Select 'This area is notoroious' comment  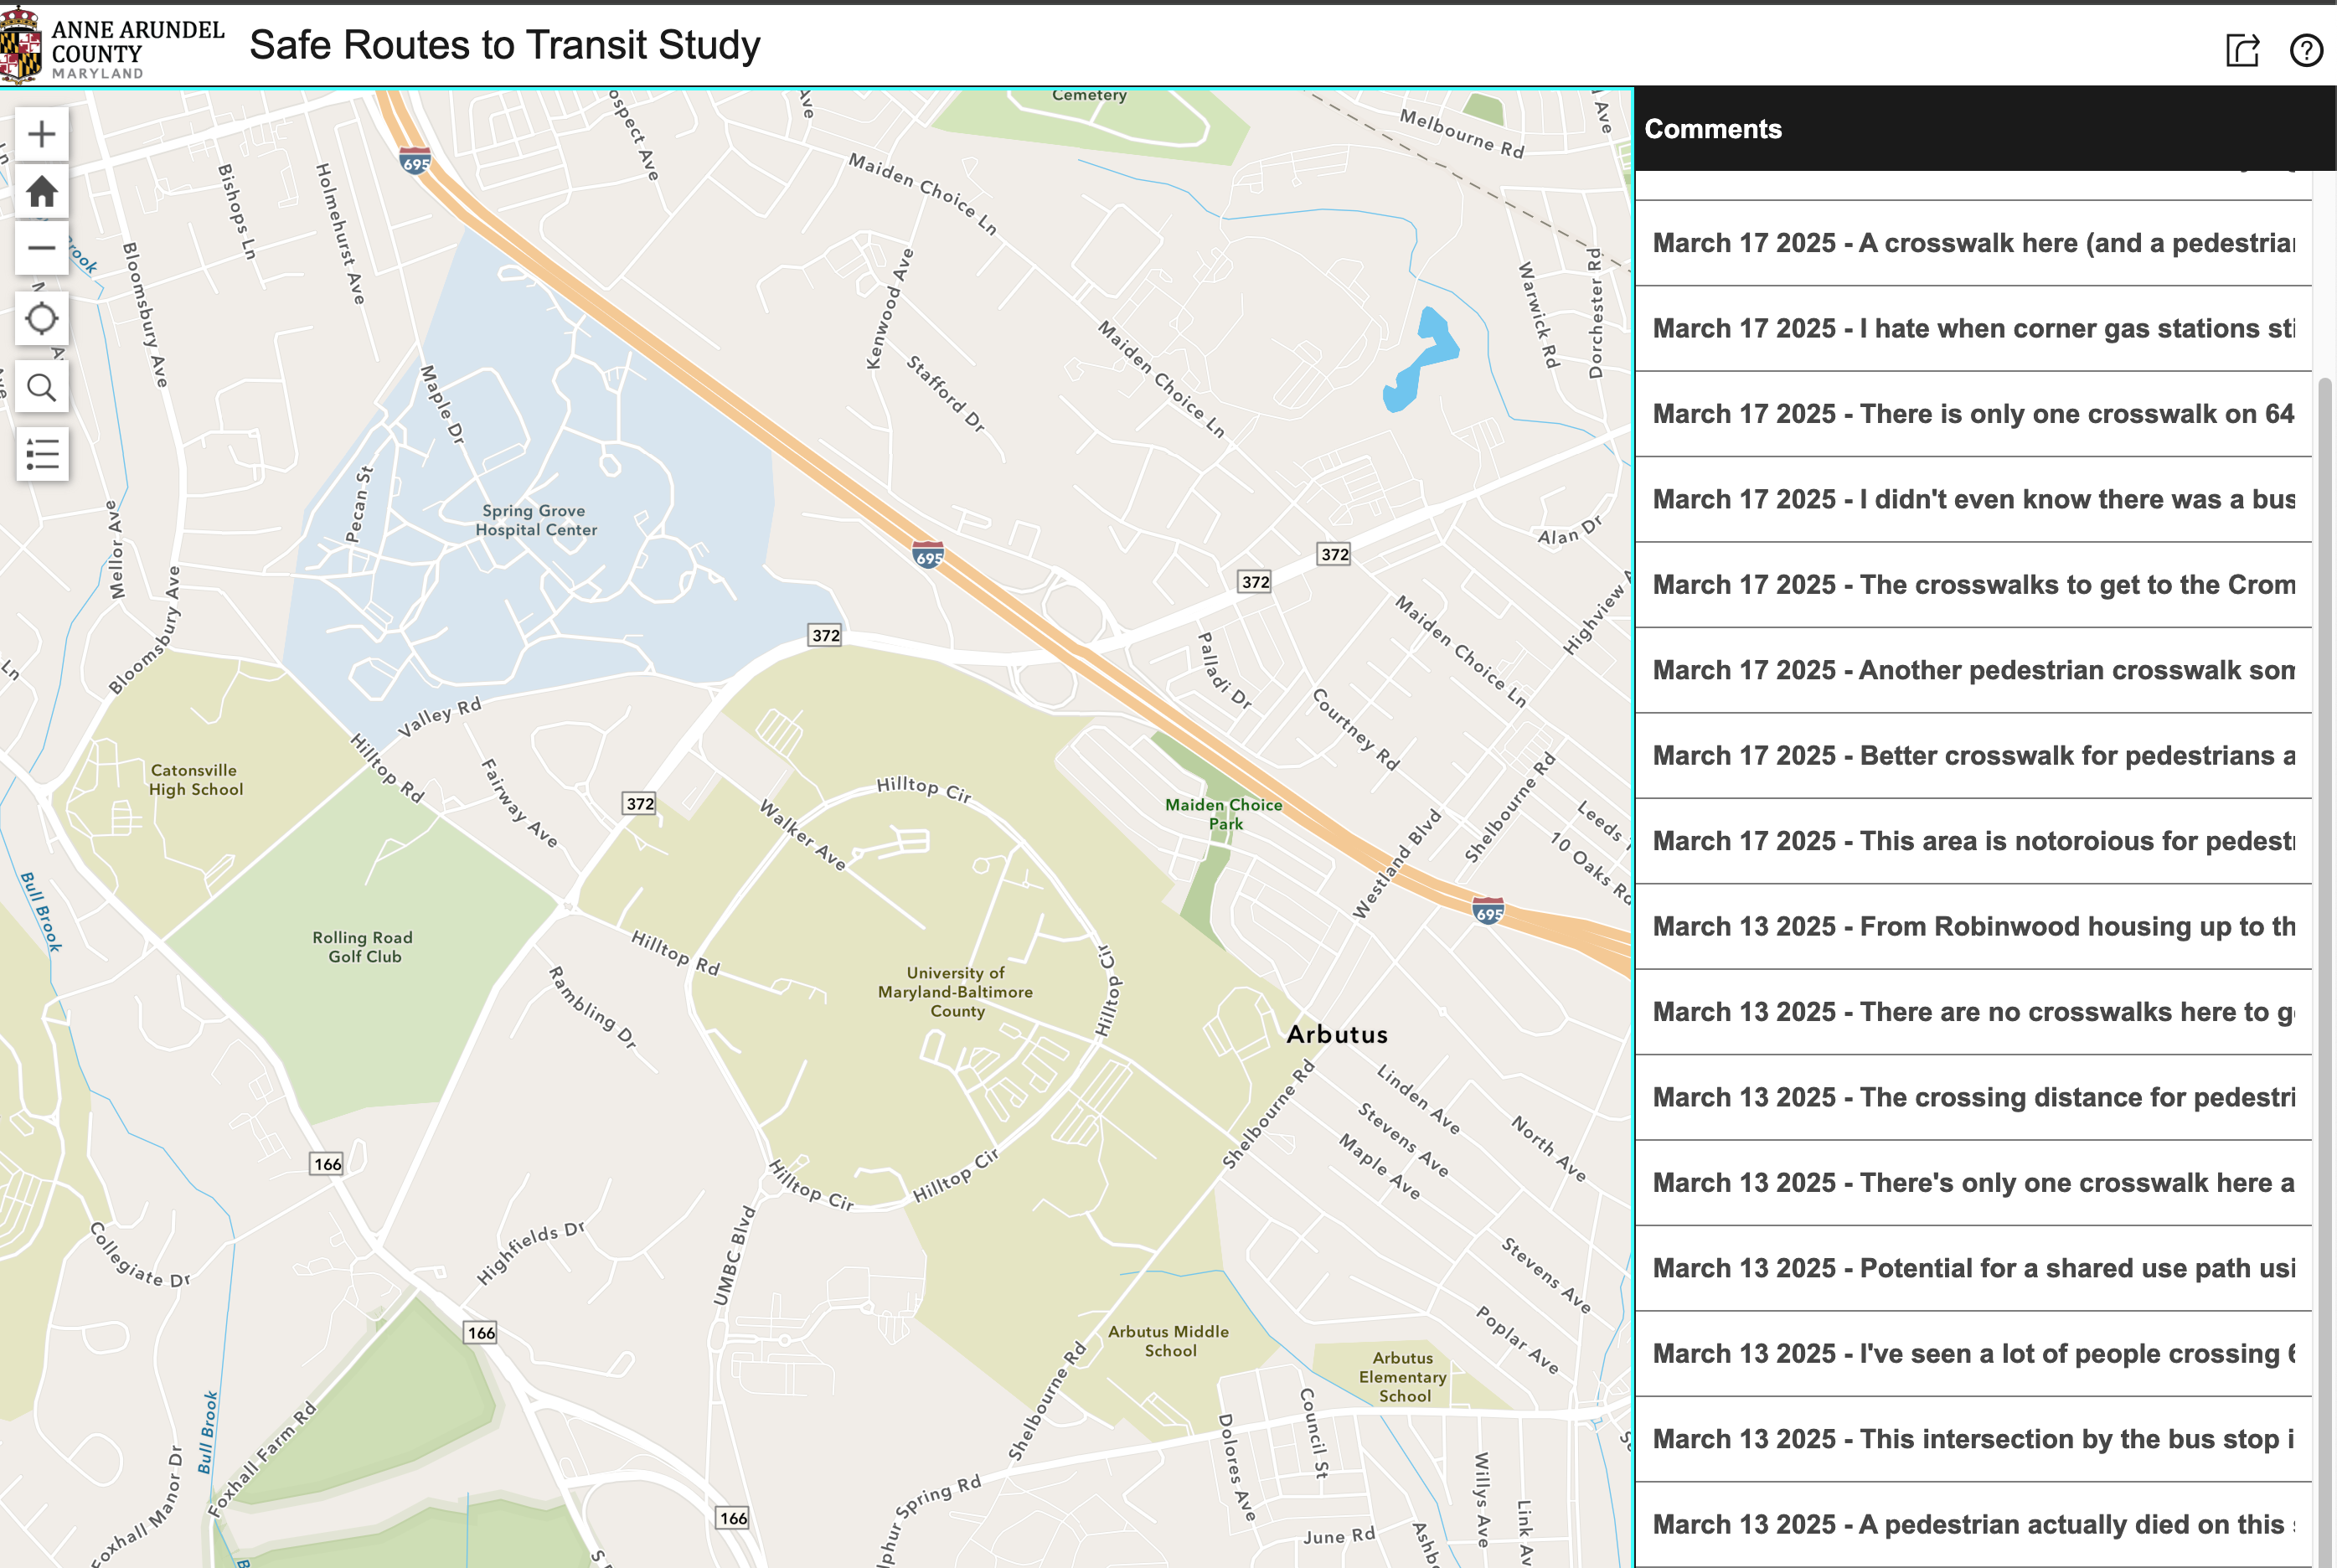point(1972,841)
